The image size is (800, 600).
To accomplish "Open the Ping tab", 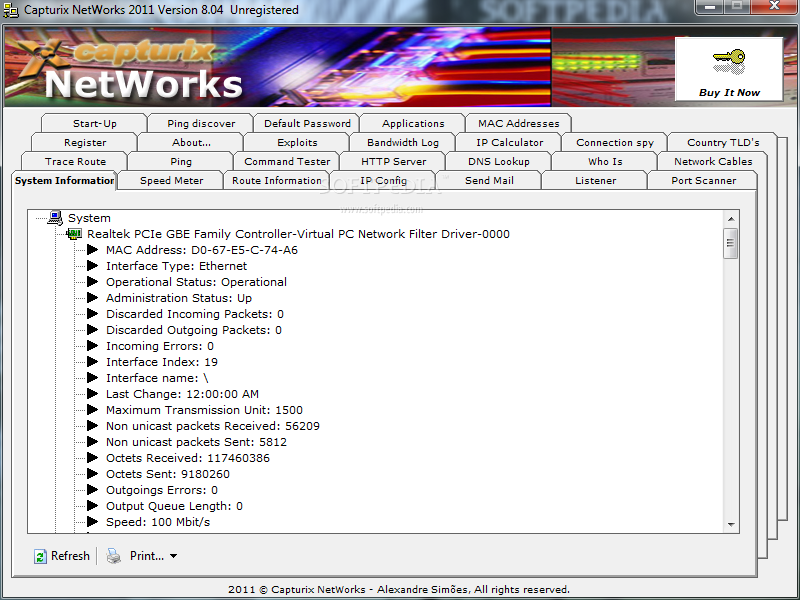I will pos(181,162).
